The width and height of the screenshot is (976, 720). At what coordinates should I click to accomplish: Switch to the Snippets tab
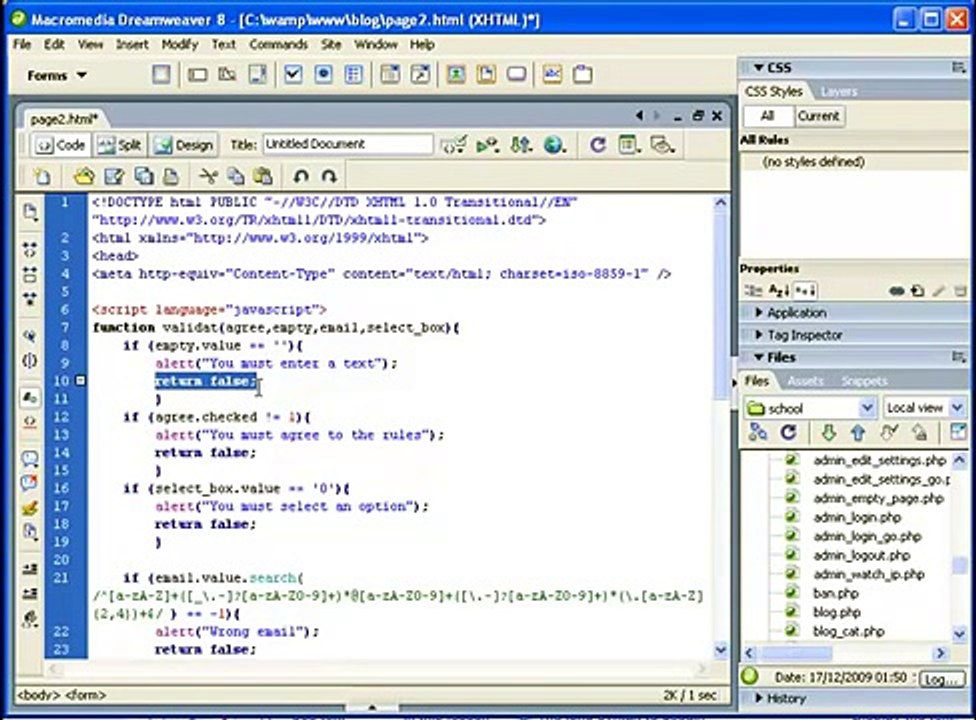pos(864,381)
